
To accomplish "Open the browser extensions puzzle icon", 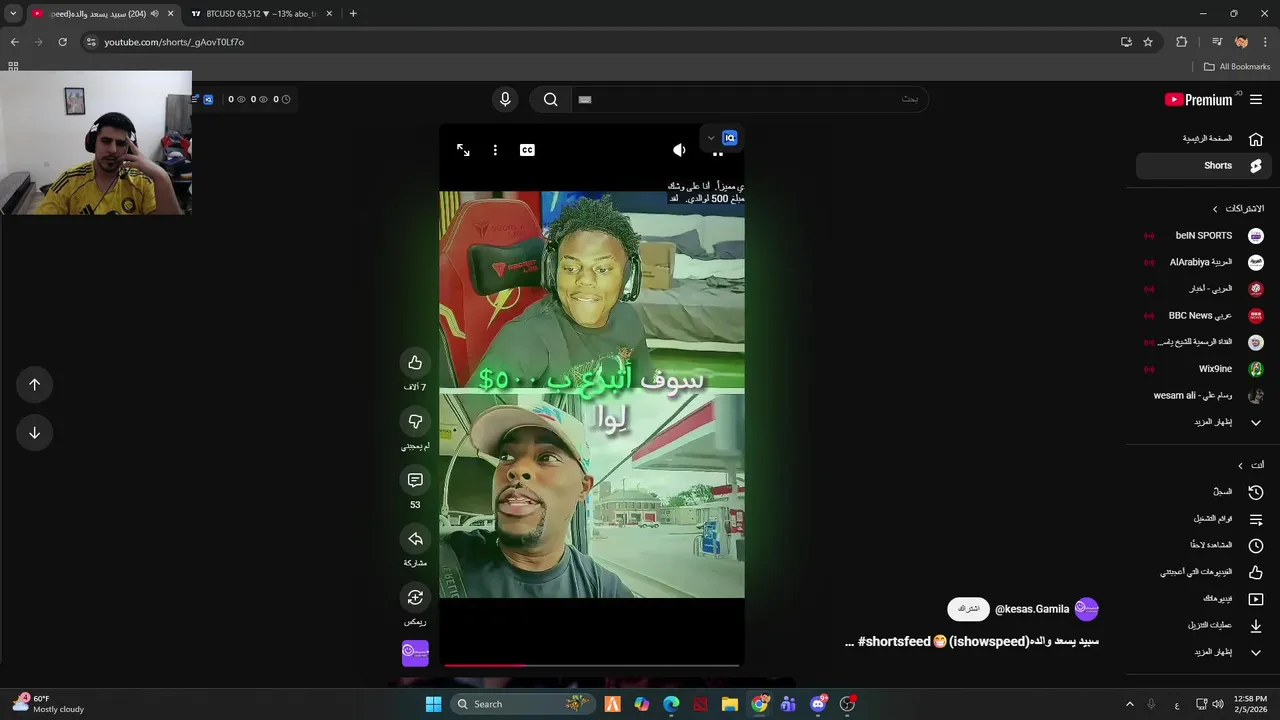I will [x=1182, y=42].
